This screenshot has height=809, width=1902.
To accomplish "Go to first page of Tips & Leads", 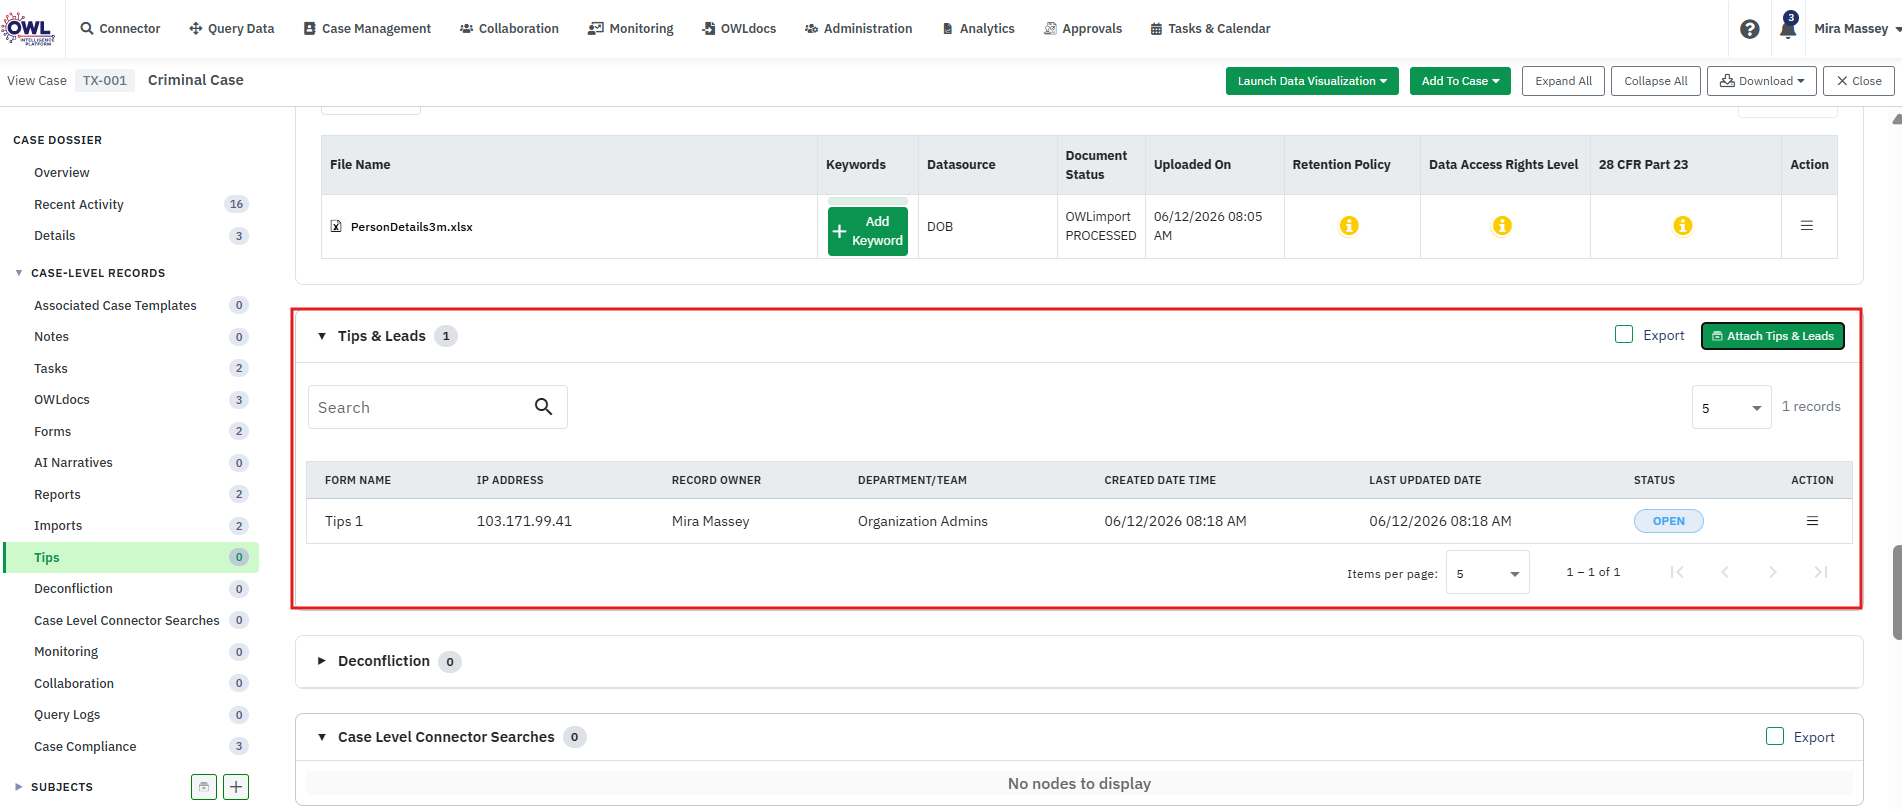I will (1677, 572).
